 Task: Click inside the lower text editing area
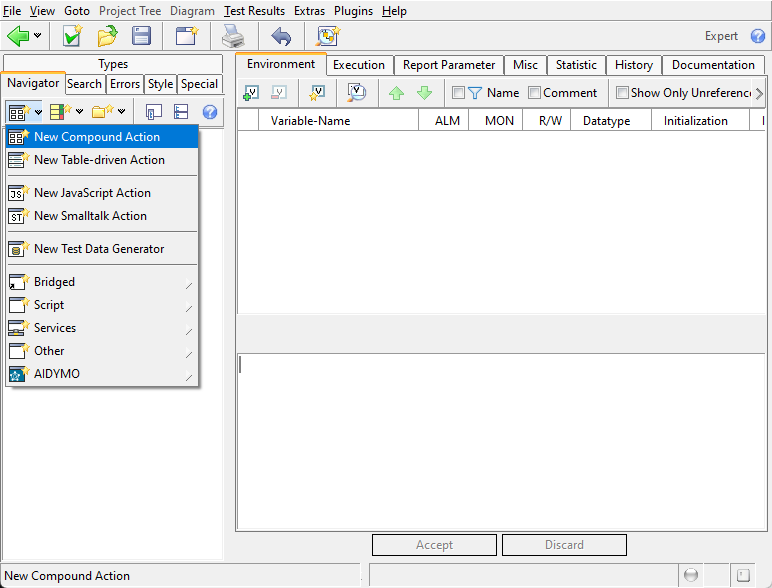[x=500, y=440]
